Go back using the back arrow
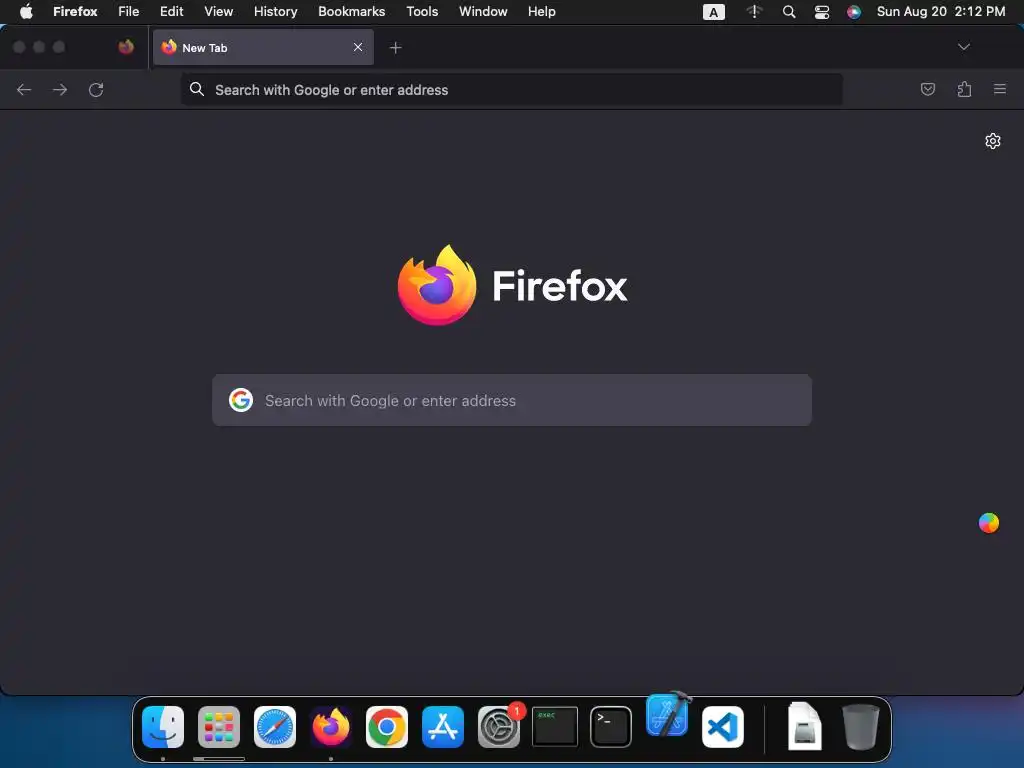The image size is (1024, 768). coord(24,89)
